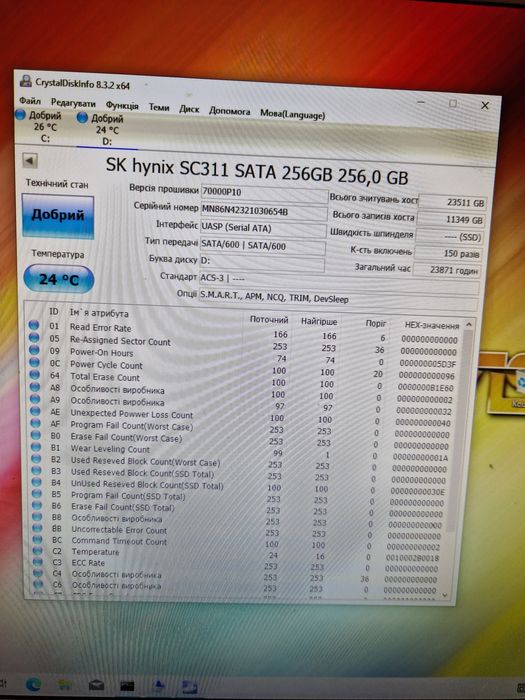Click status icon of Uncorrectable Error Count row
525x700 pixels.
37,528
